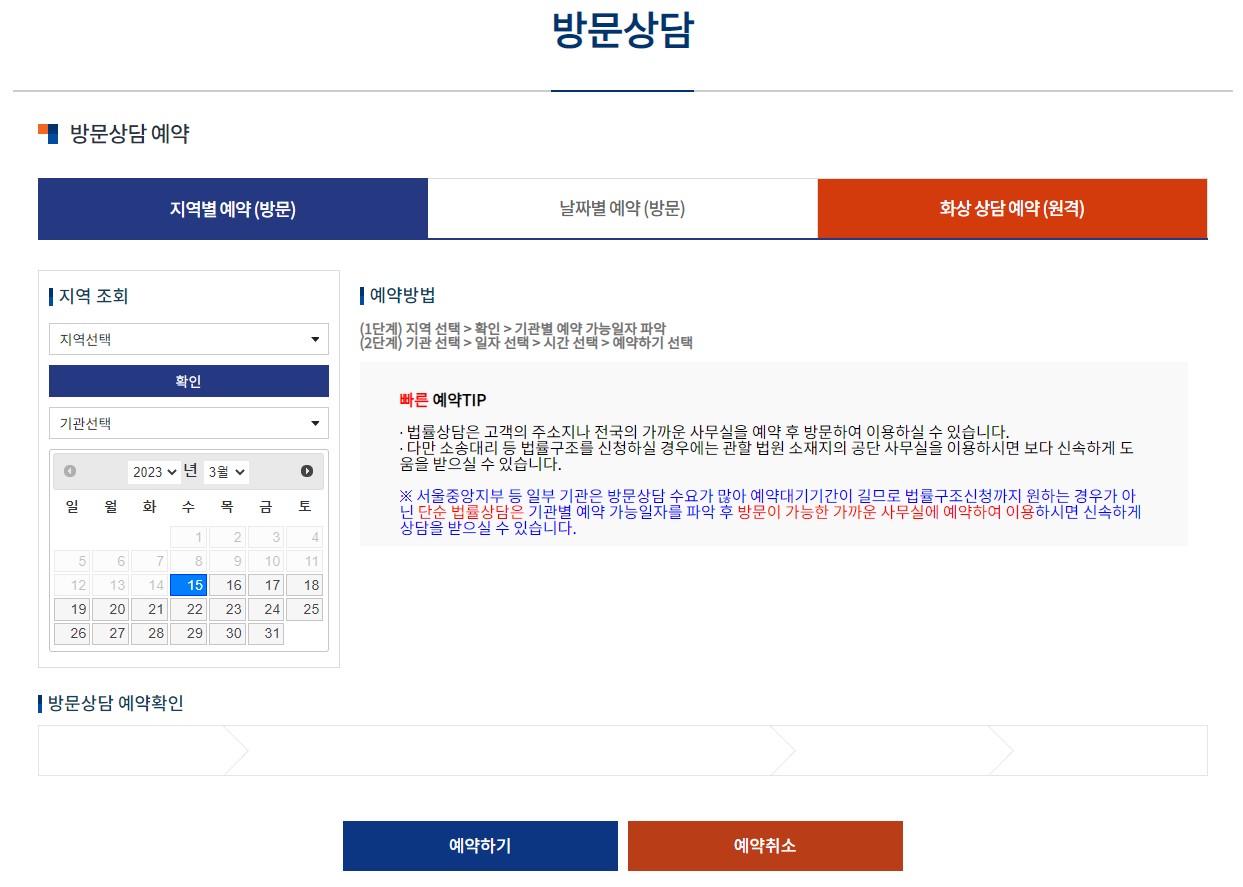Select March 25 on the calendar
The height and width of the screenshot is (887, 1243).
[x=305, y=609]
